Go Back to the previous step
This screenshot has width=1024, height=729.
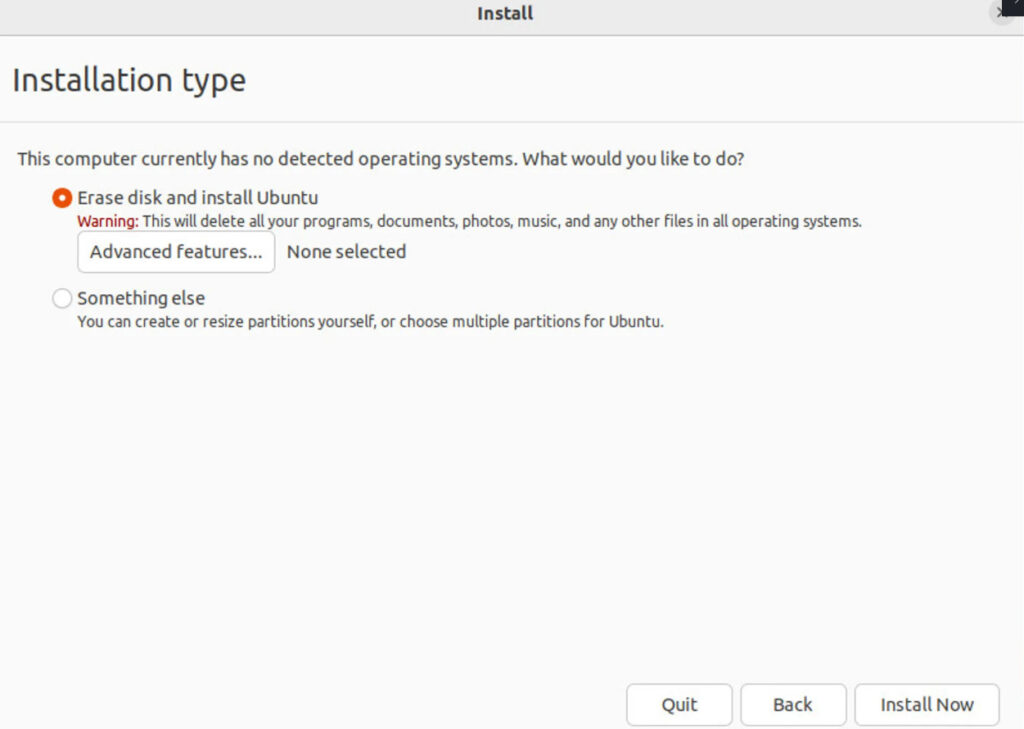tap(793, 705)
